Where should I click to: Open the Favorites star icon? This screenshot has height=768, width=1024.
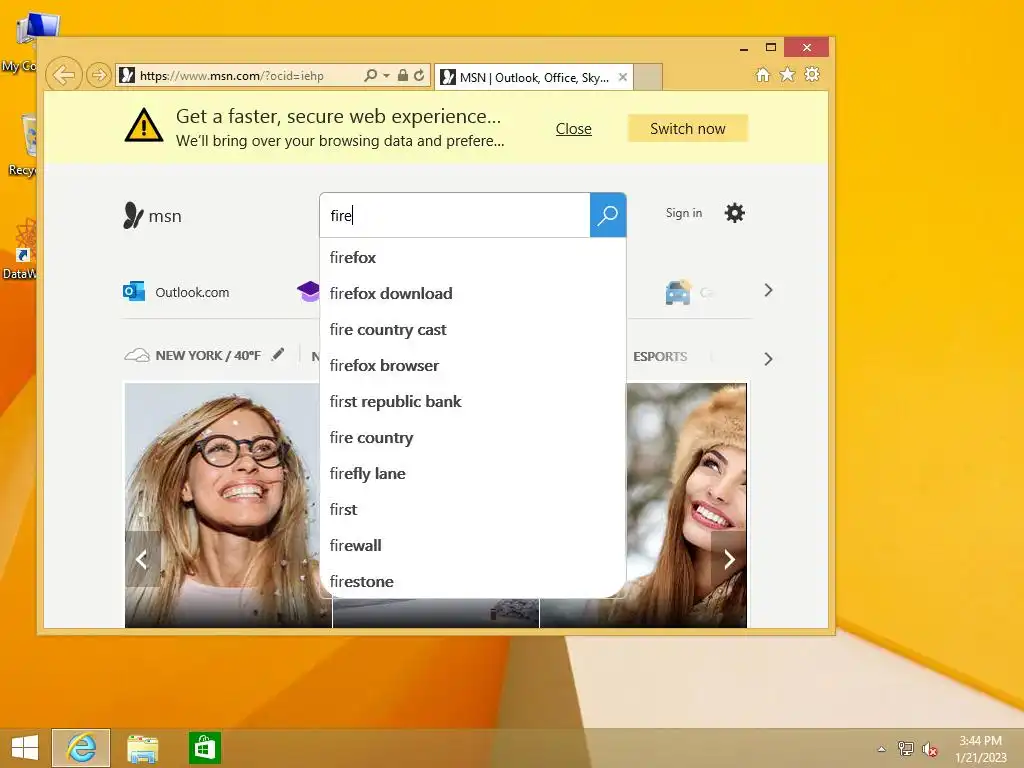click(788, 75)
